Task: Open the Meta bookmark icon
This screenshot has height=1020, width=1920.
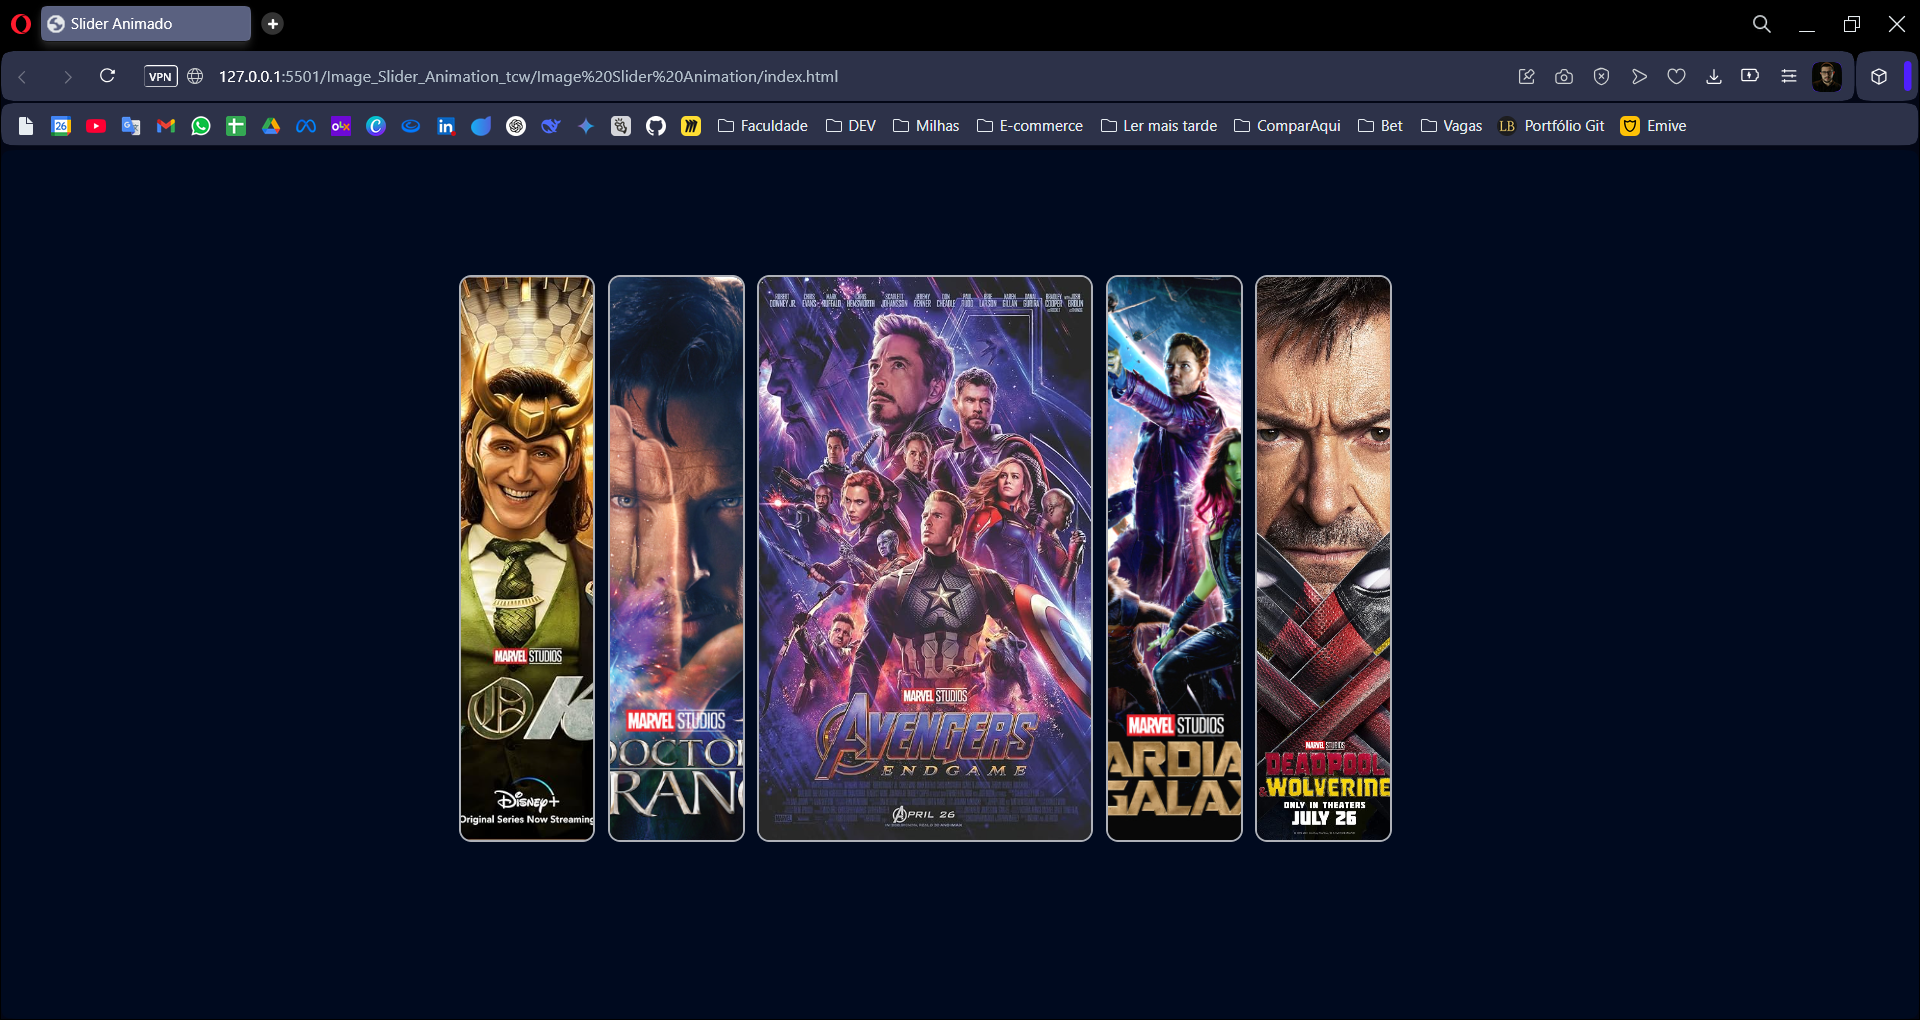Action: 306,126
